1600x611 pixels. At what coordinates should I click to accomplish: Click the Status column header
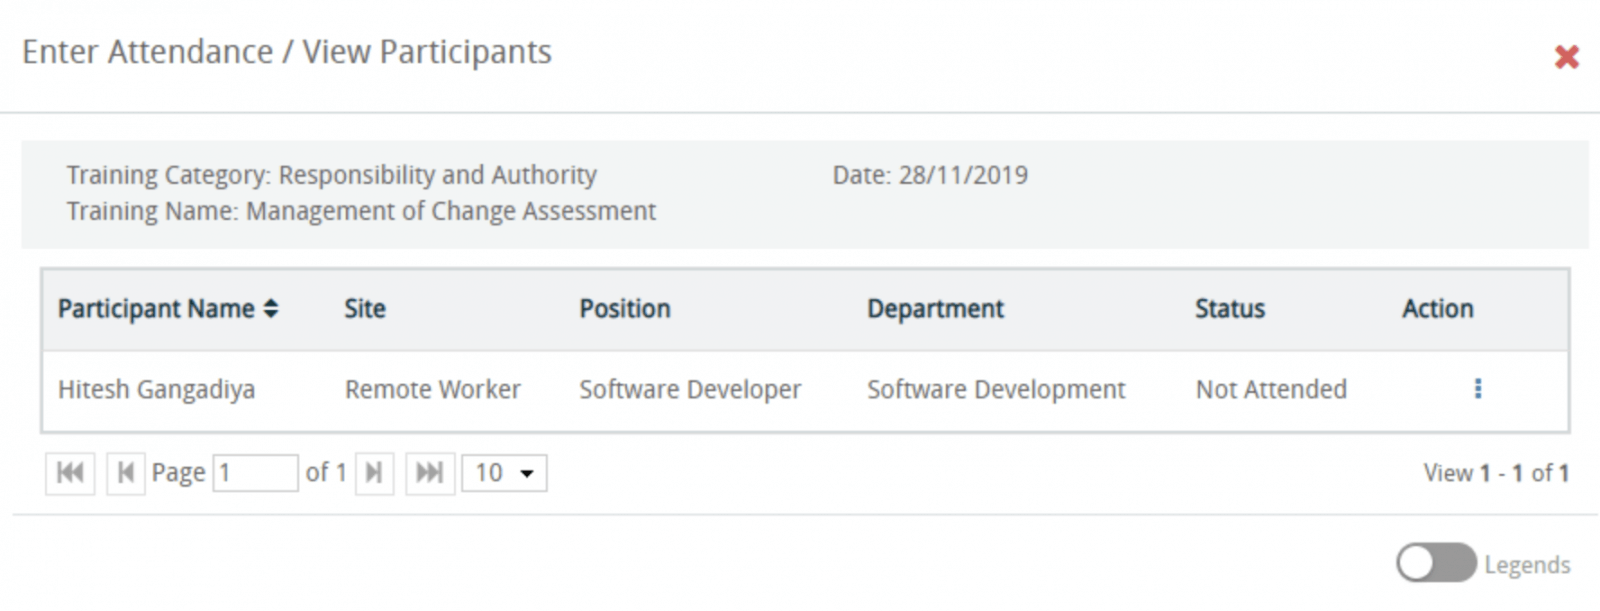click(x=1230, y=309)
